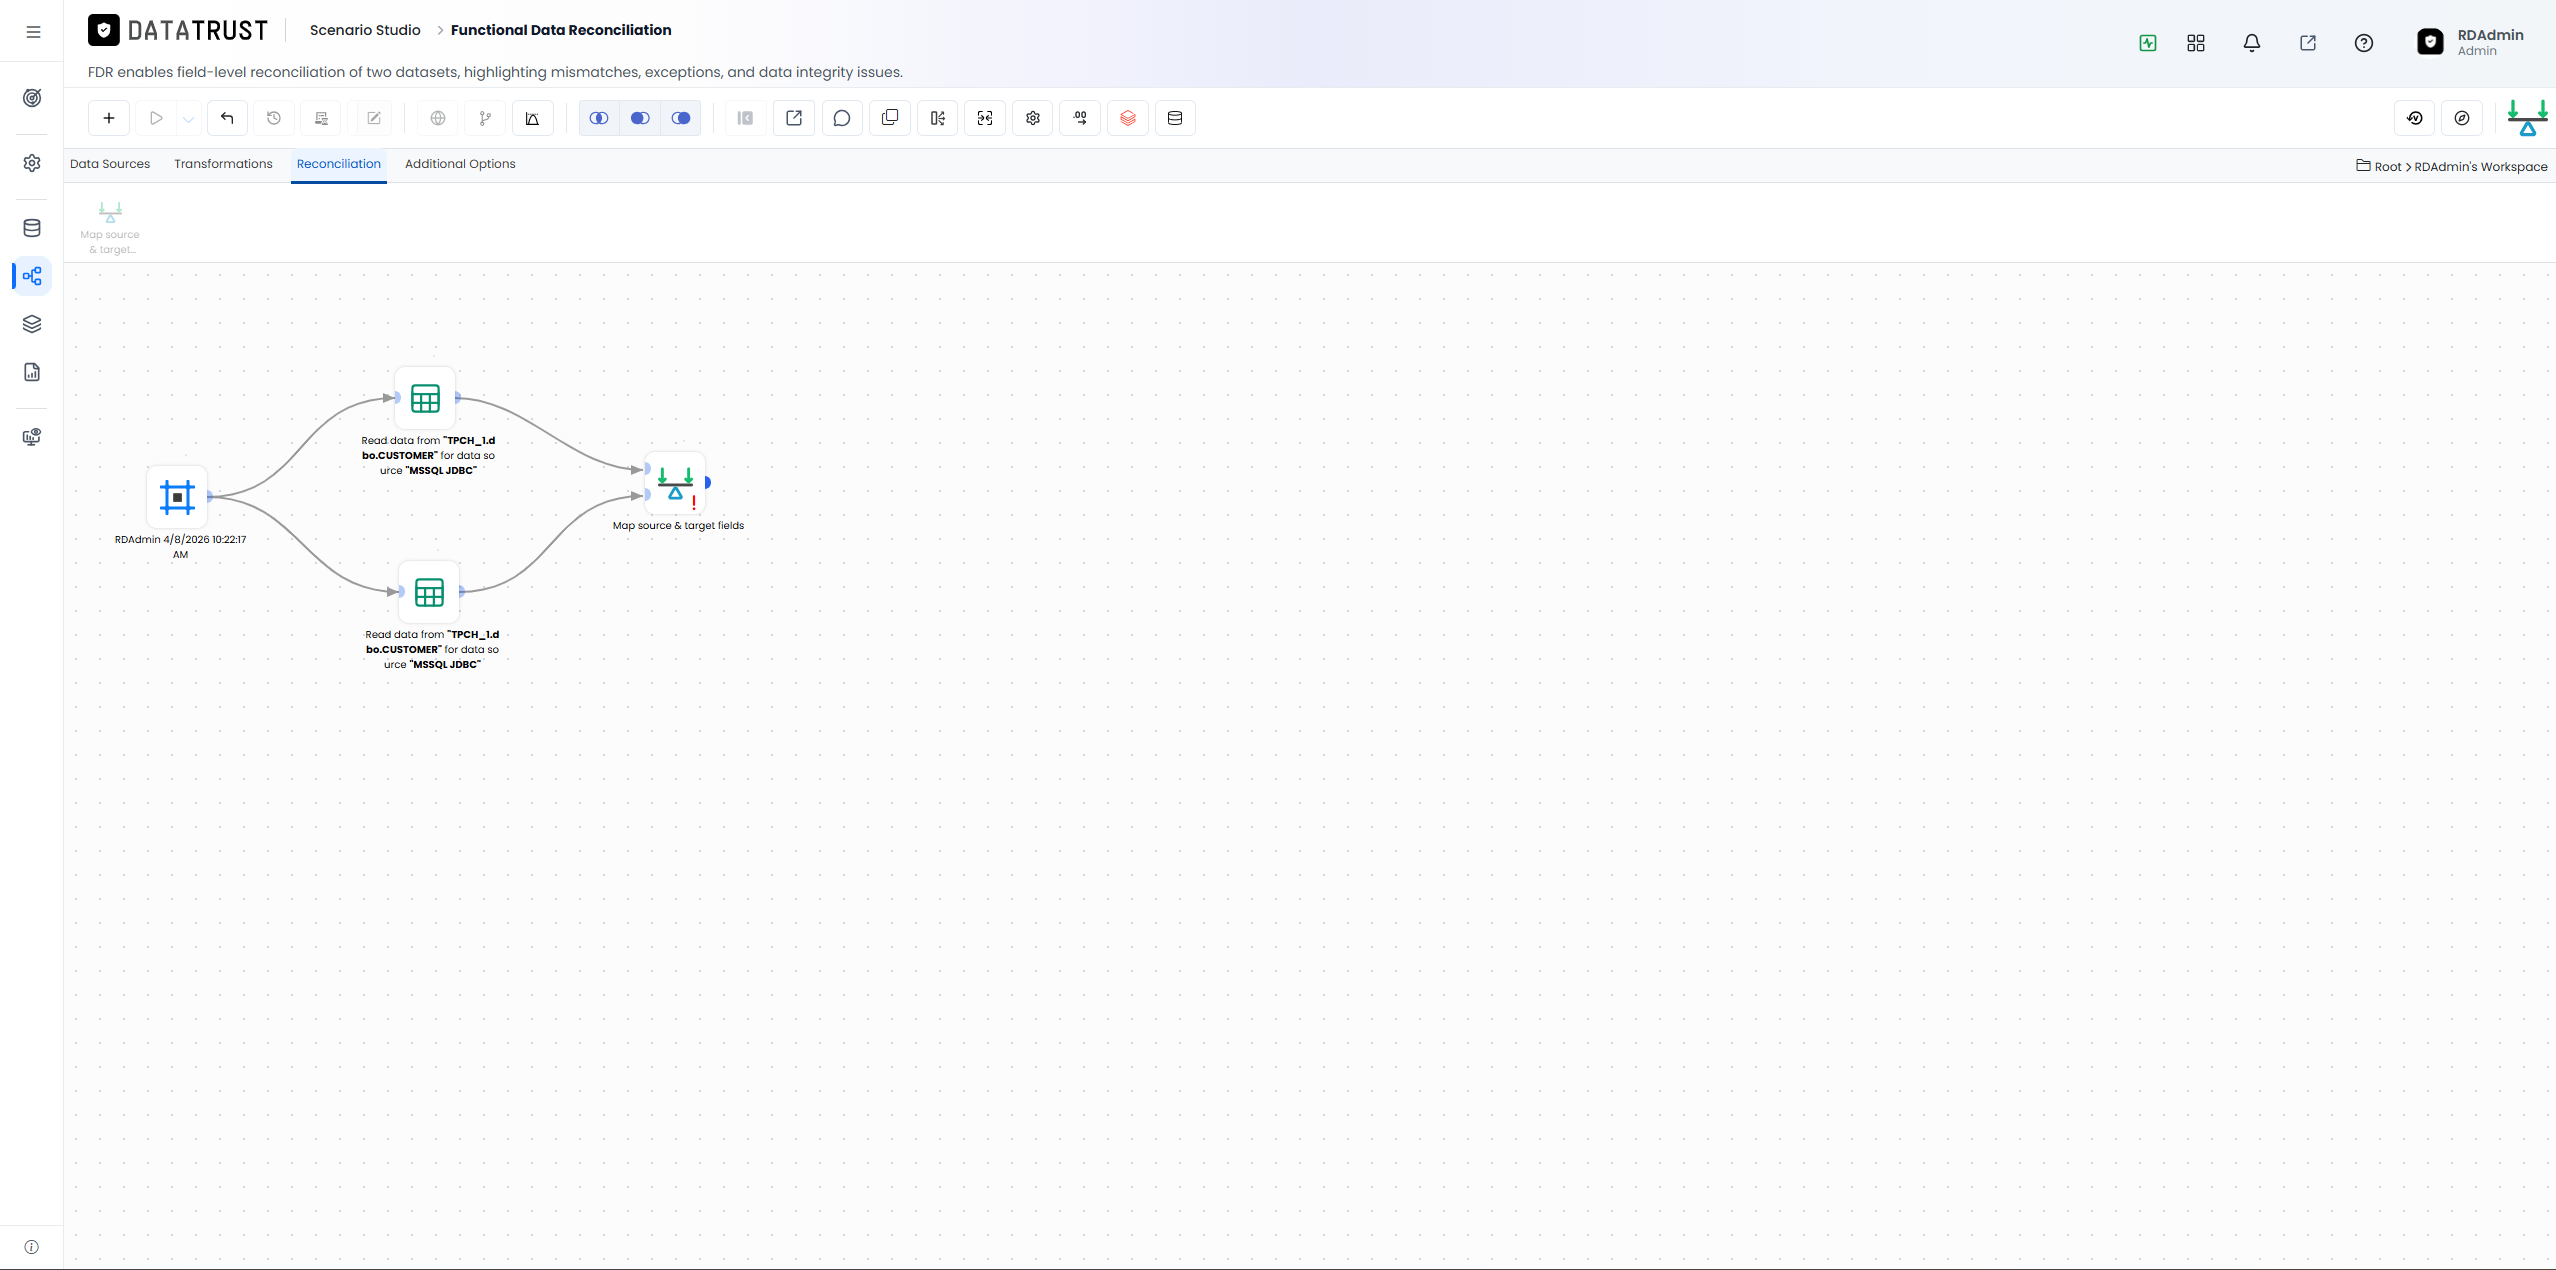The height and width of the screenshot is (1270, 2556).
Task: Expand the run button dropdown arrow
Action: pos(188,118)
